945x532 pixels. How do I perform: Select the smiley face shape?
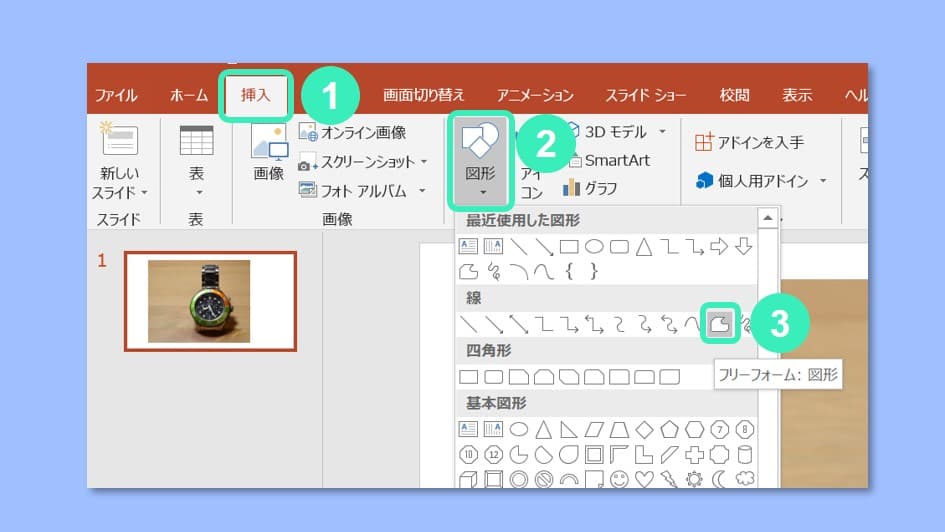[x=620, y=480]
